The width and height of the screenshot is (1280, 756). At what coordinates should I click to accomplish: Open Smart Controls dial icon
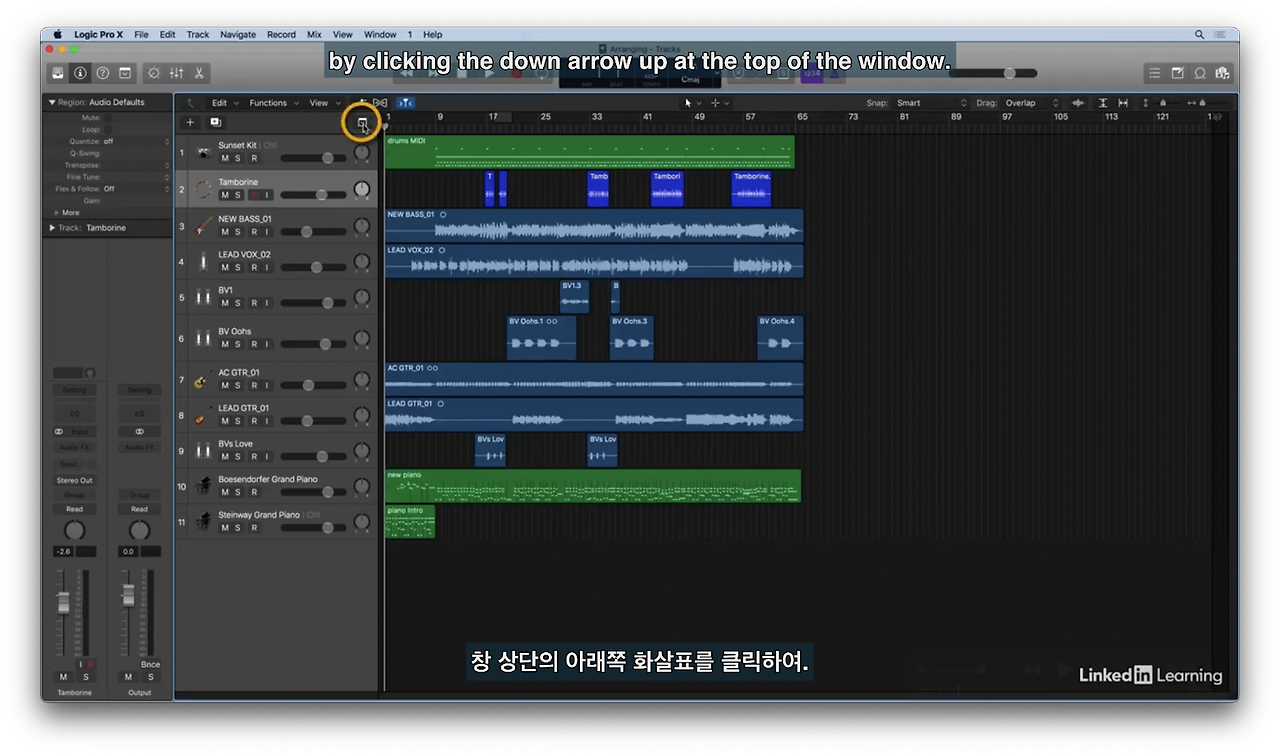[154, 73]
